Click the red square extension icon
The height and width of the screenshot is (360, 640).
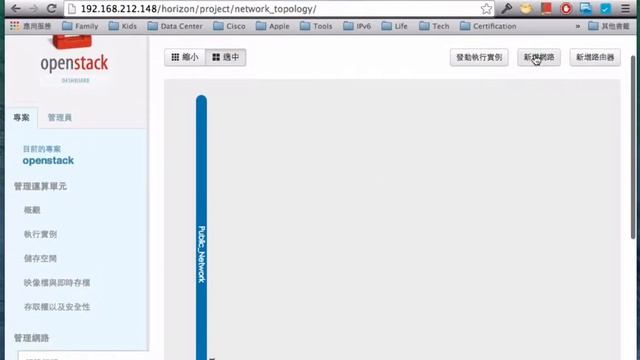(546, 9)
